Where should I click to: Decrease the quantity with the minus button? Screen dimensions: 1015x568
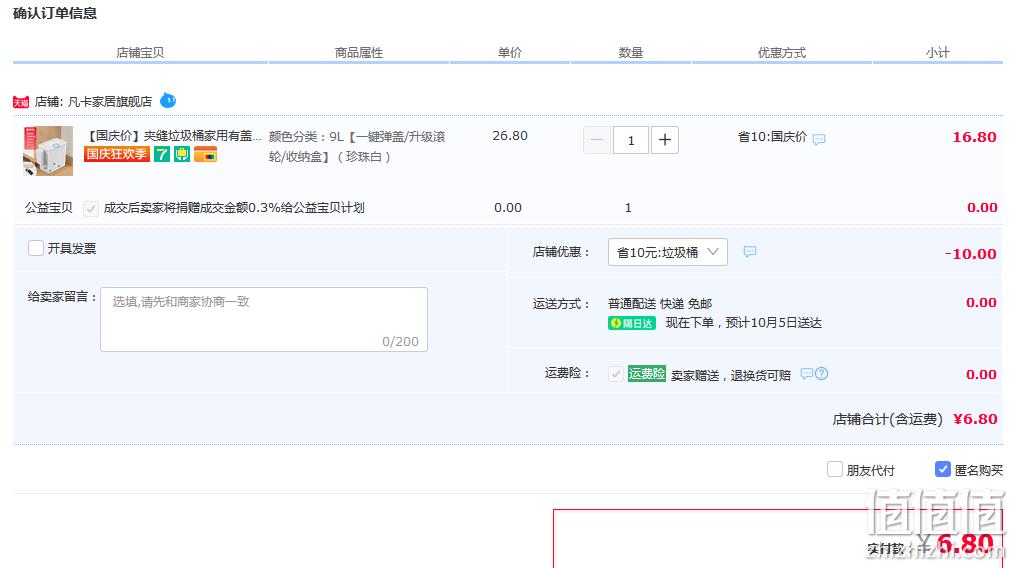pyautogui.click(x=597, y=140)
